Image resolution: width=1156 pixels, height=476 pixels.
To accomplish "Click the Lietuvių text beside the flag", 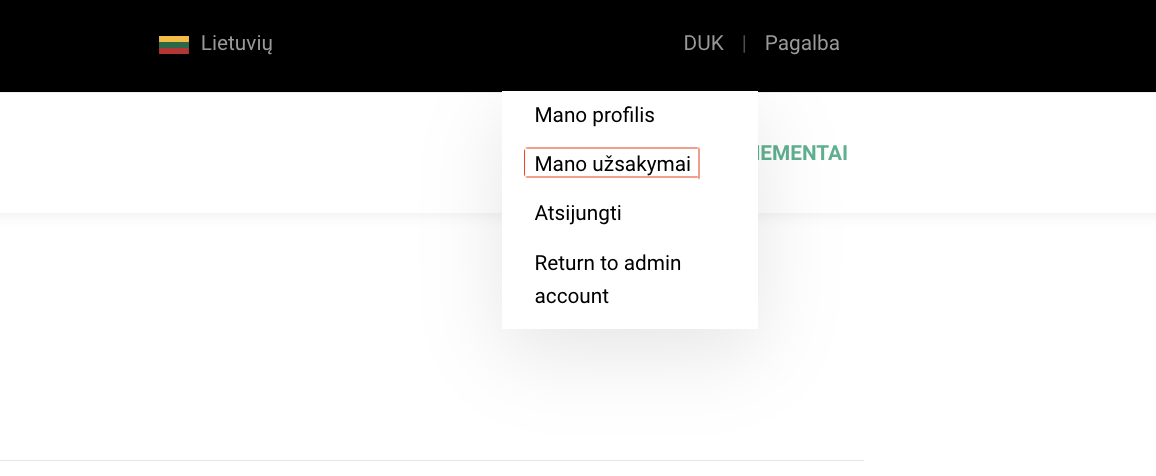I will pos(237,44).
